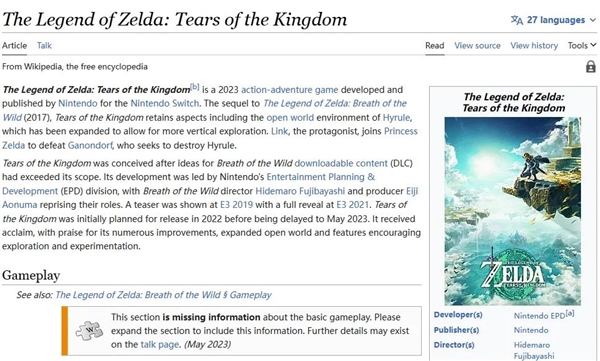600x361 pixels.
Task: Open the Hidemaro Fujibayashi link in the intro
Action: 300,191
